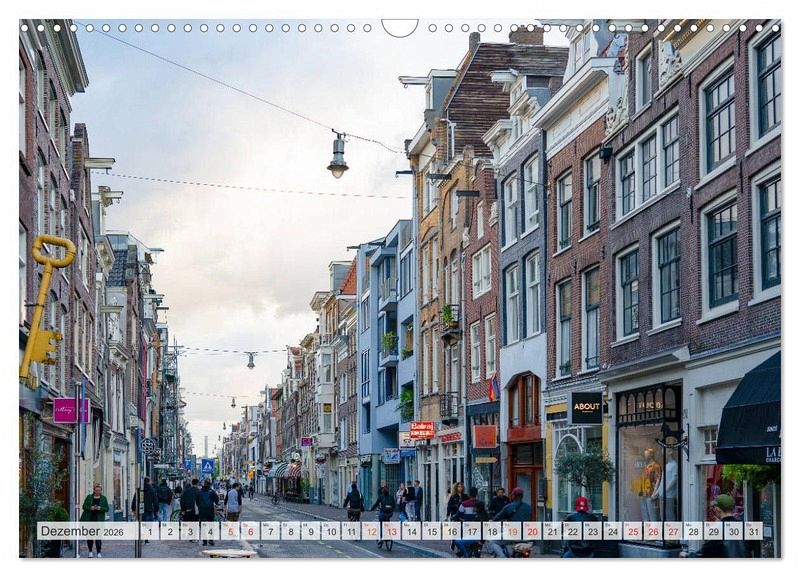Choose day 31 at end of calendar
This screenshot has height=577, width=800.
[x=753, y=531]
